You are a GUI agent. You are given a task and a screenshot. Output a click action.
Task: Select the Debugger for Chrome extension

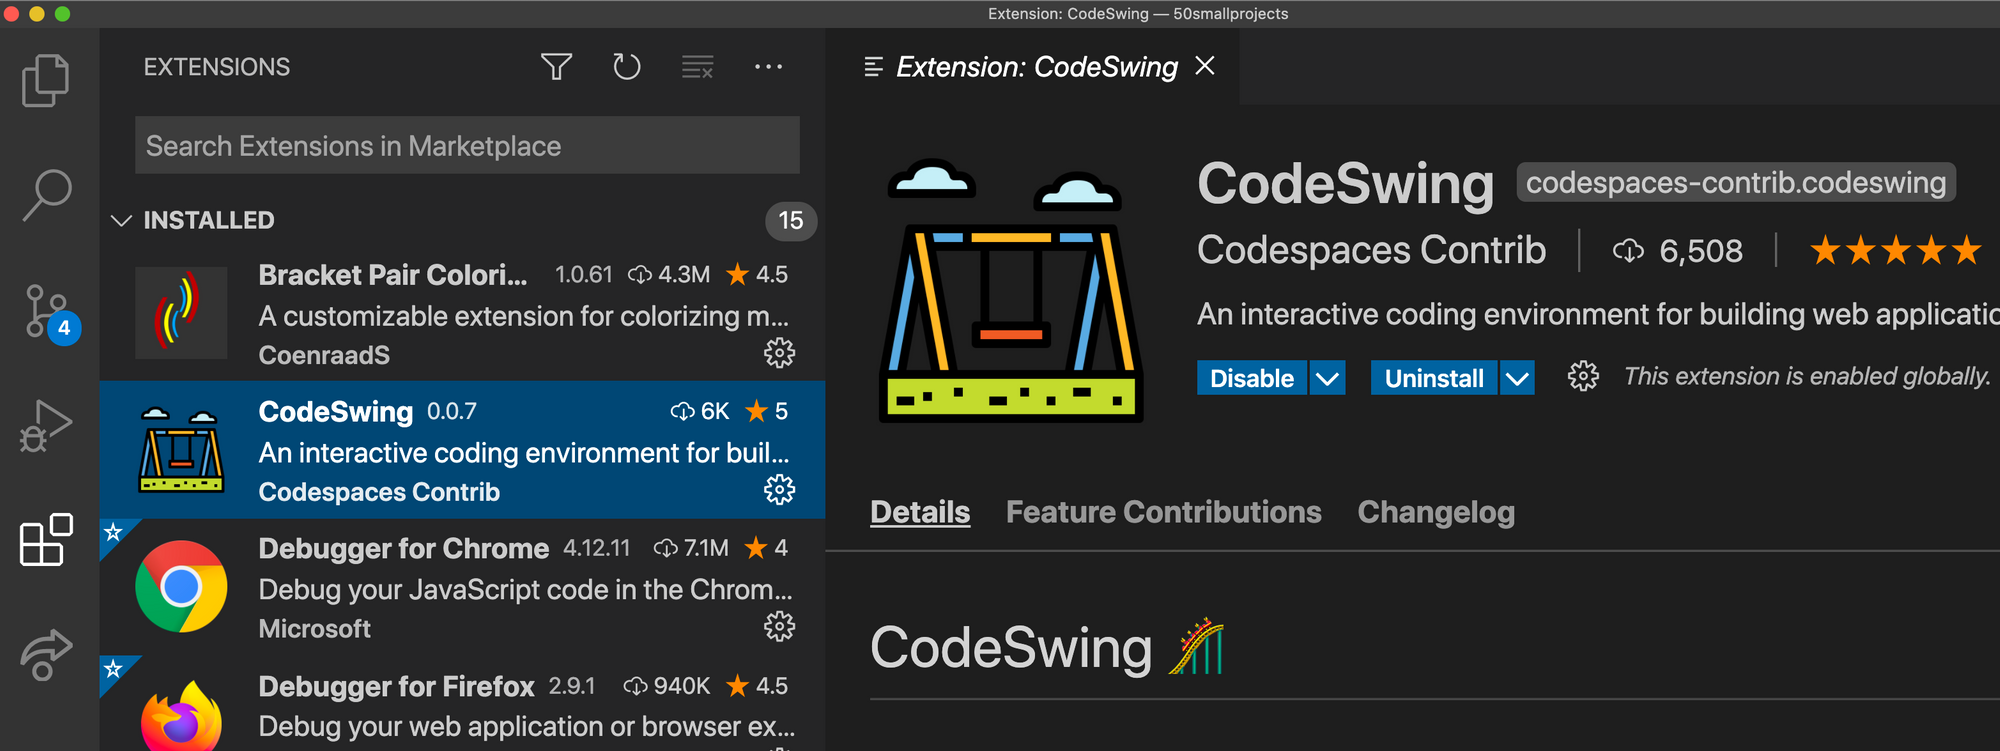pos(462,587)
